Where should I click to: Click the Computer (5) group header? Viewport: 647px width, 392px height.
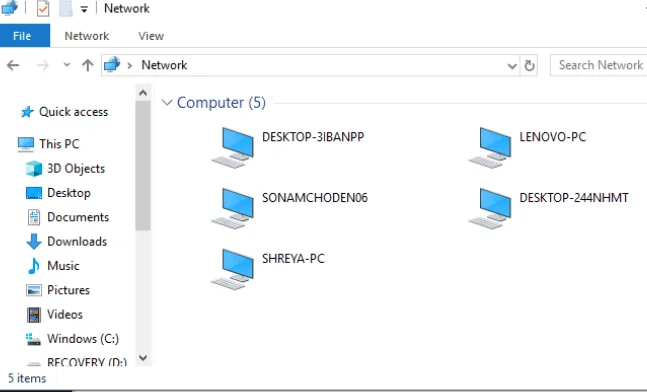(x=221, y=102)
